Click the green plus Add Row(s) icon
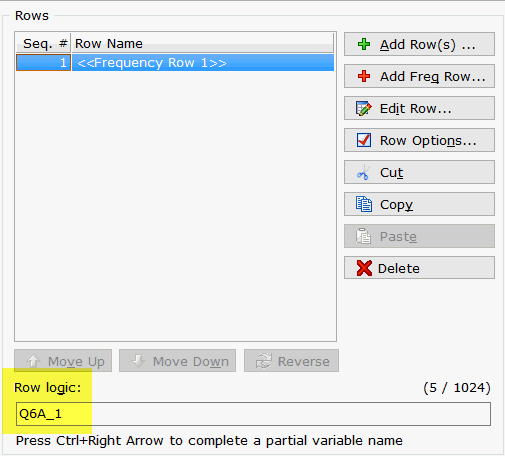The image size is (505, 456). pos(364,44)
